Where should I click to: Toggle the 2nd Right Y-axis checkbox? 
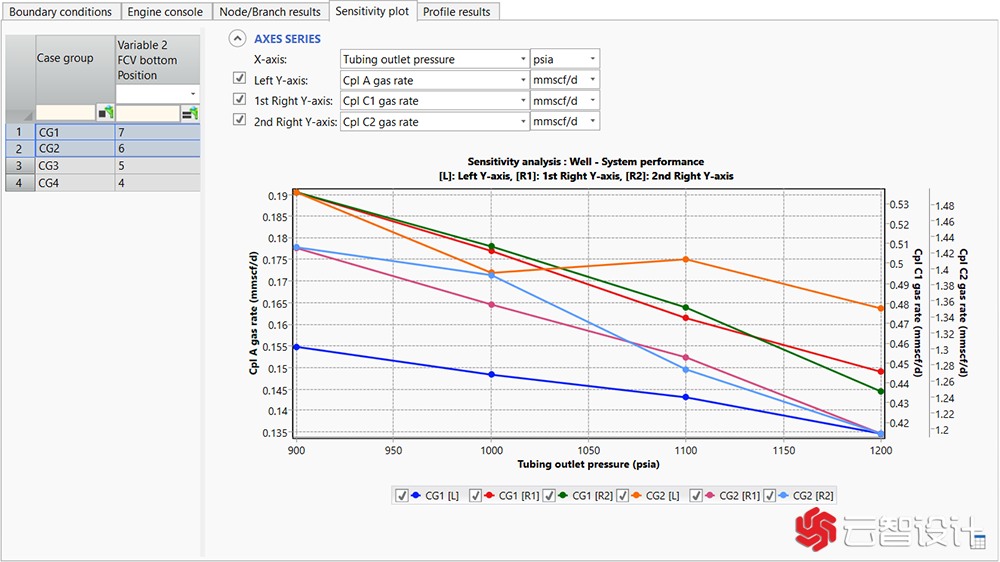click(x=239, y=120)
